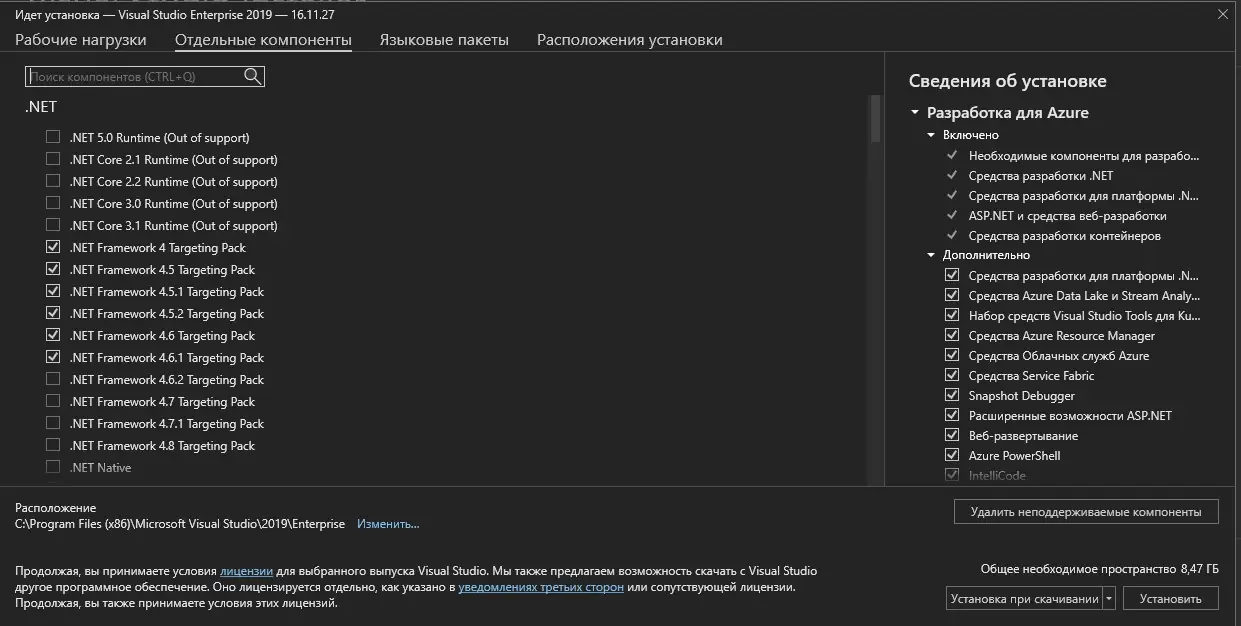
Task: Enable .NET 5.0 Runtime checkbox
Action: (x=53, y=137)
